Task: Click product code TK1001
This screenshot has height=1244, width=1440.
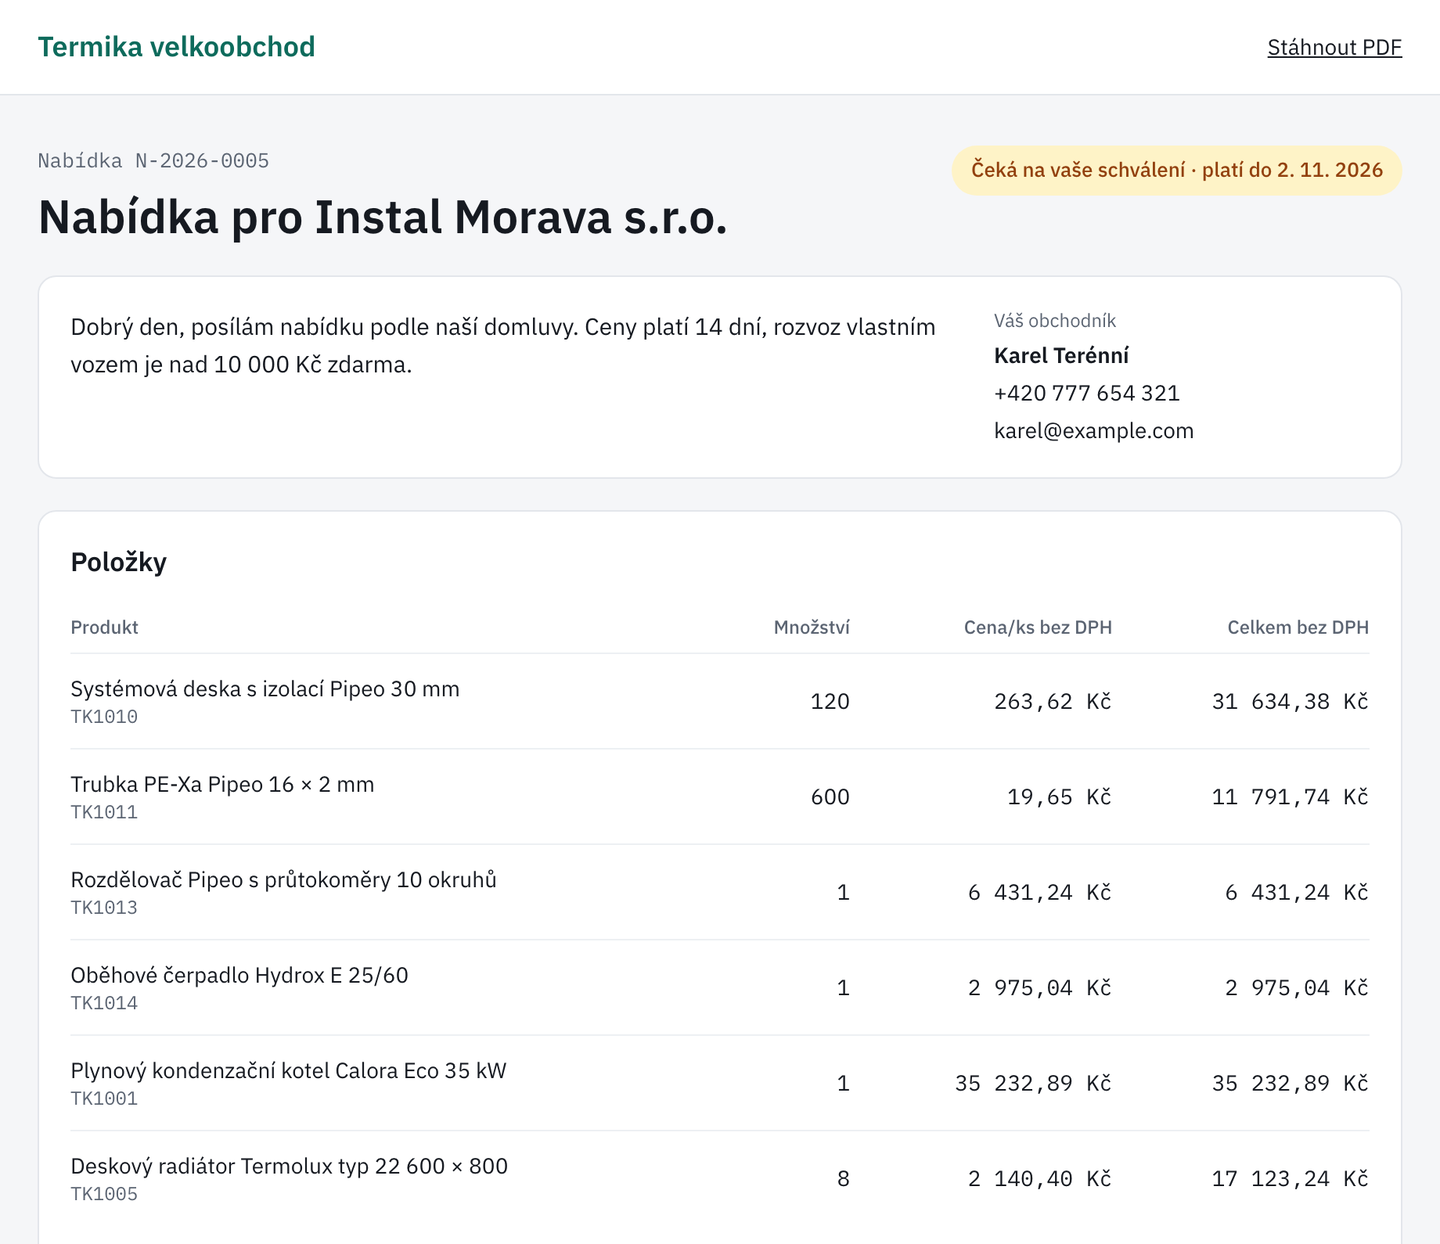Action: point(104,1099)
